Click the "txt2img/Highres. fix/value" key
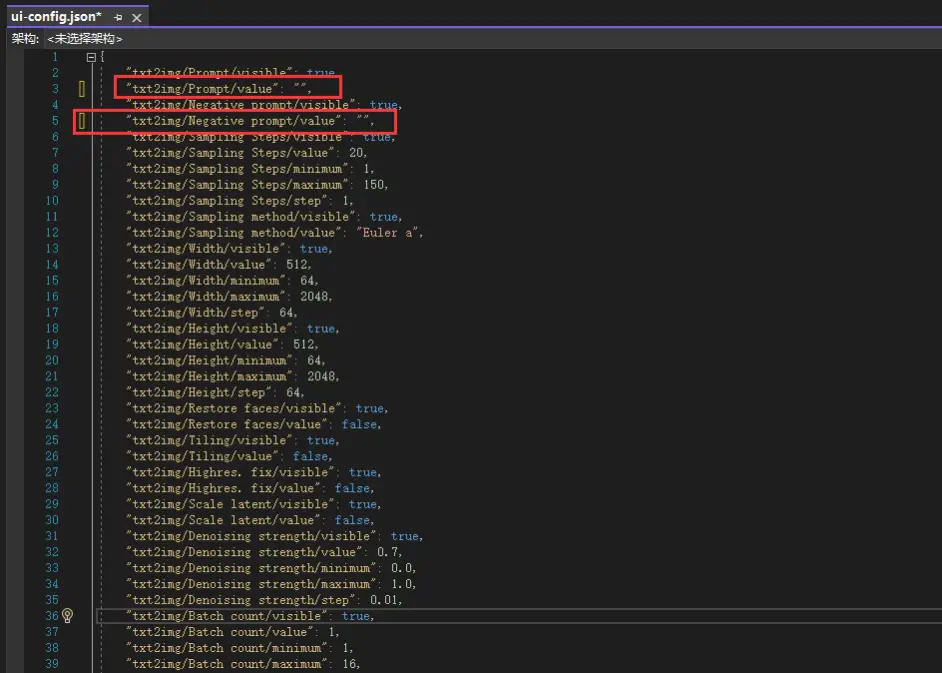This screenshot has width=942, height=673. tap(223, 488)
